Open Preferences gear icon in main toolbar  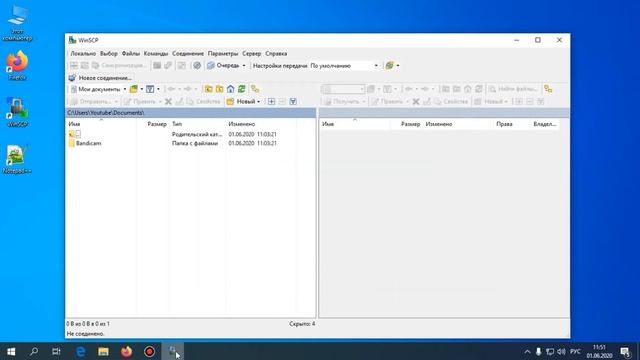(197, 65)
